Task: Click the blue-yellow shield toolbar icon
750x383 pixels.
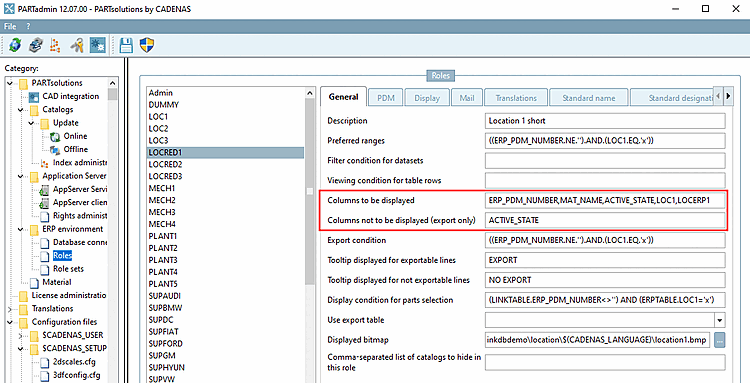Action: tap(146, 45)
